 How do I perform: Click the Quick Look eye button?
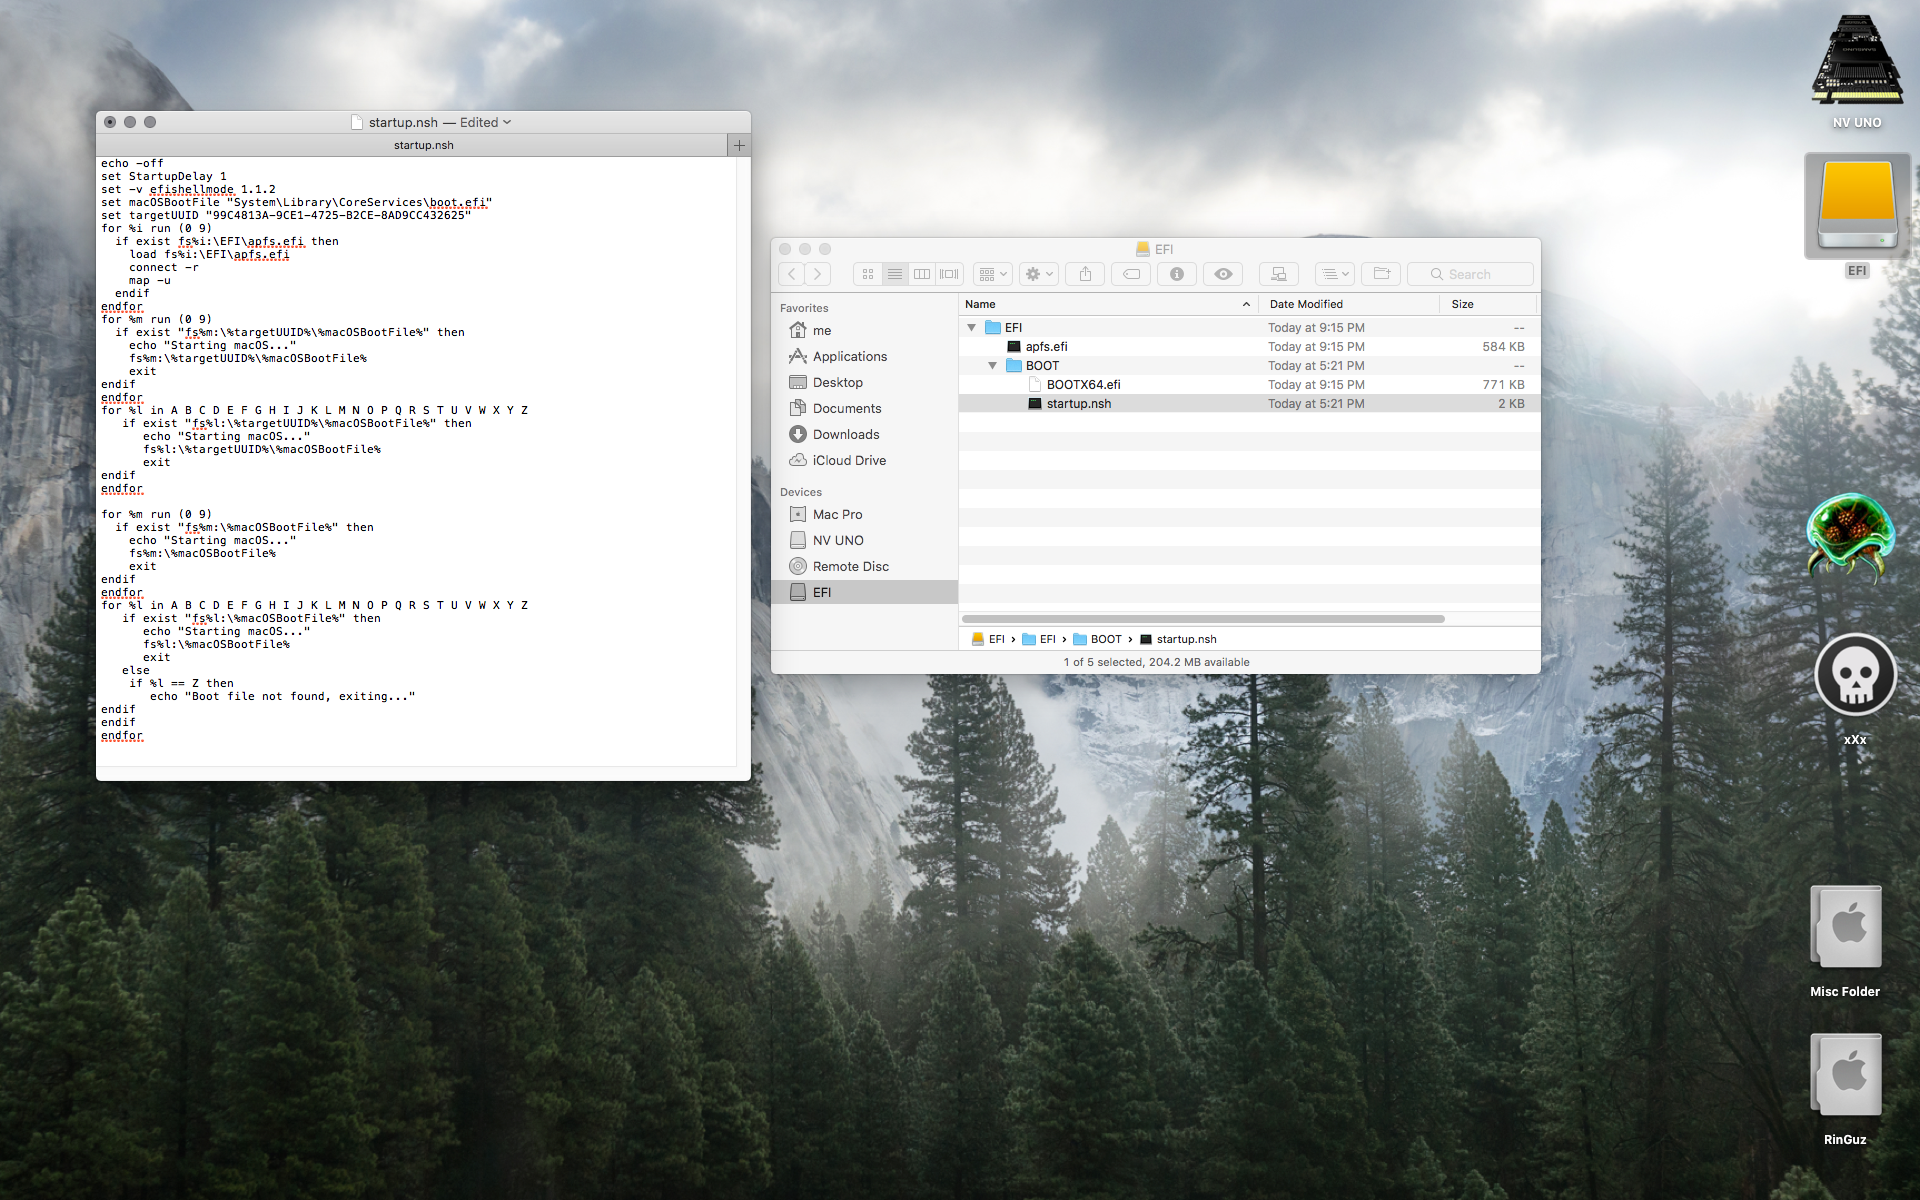click(x=1223, y=274)
